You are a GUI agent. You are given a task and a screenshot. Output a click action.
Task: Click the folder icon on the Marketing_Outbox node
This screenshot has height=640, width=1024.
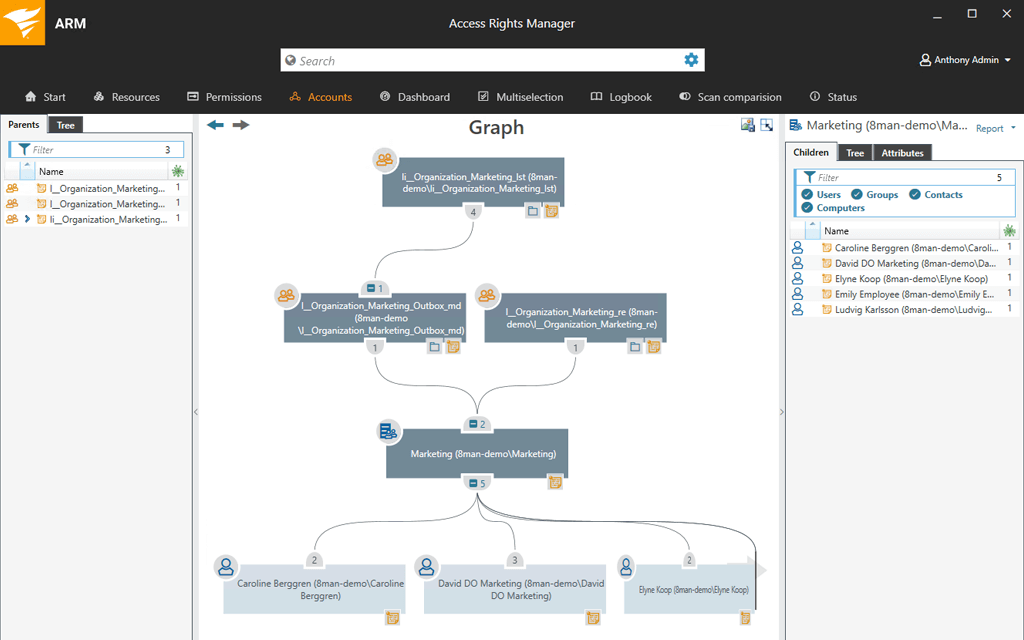pyautogui.click(x=435, y=346)
